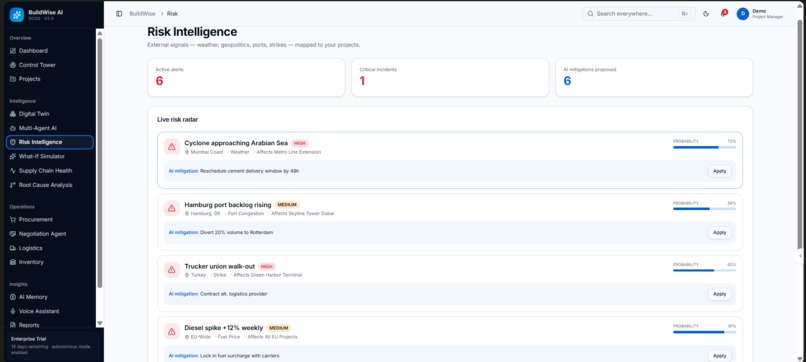
Task: Apply the cement delivery reschedule mitigation
Action: point(720,171)
